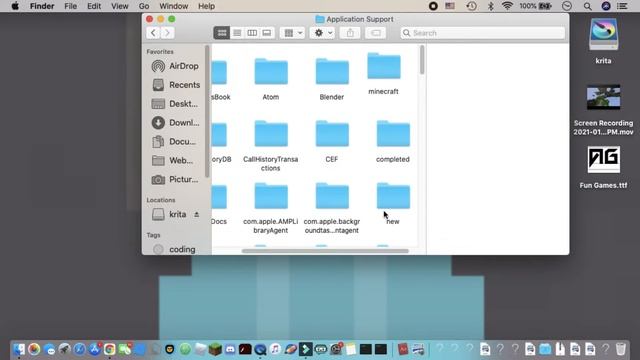Screen dimensions: 640x360
Task: Open Documents in Finder sidebar
Action: [175, 142]
